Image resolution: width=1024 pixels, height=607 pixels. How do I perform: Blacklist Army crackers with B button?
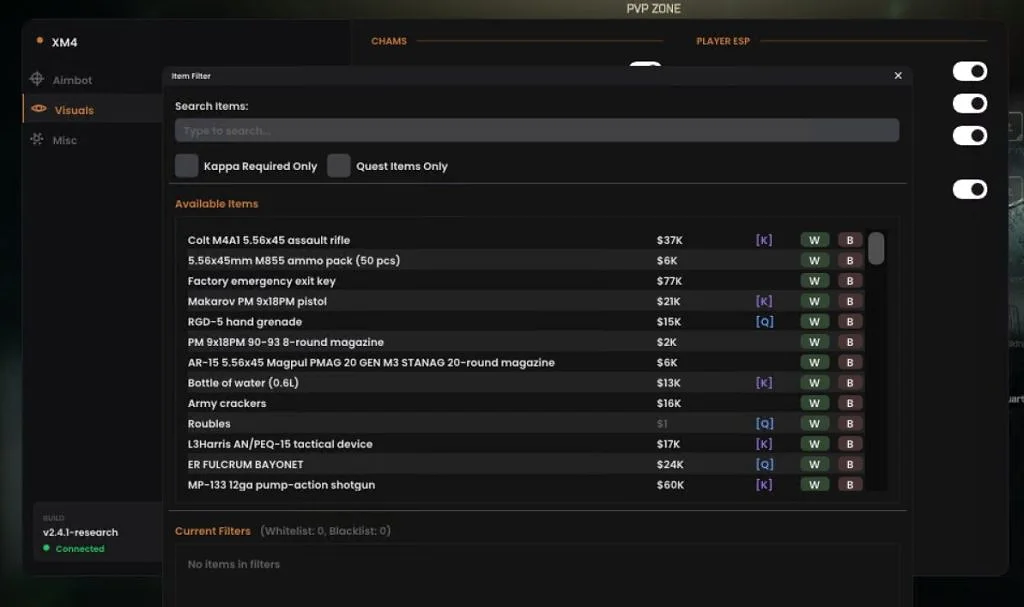850,403
